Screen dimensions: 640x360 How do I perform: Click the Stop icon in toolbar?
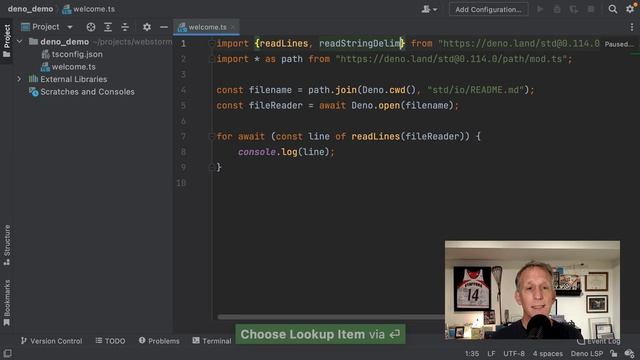point(591,9)
